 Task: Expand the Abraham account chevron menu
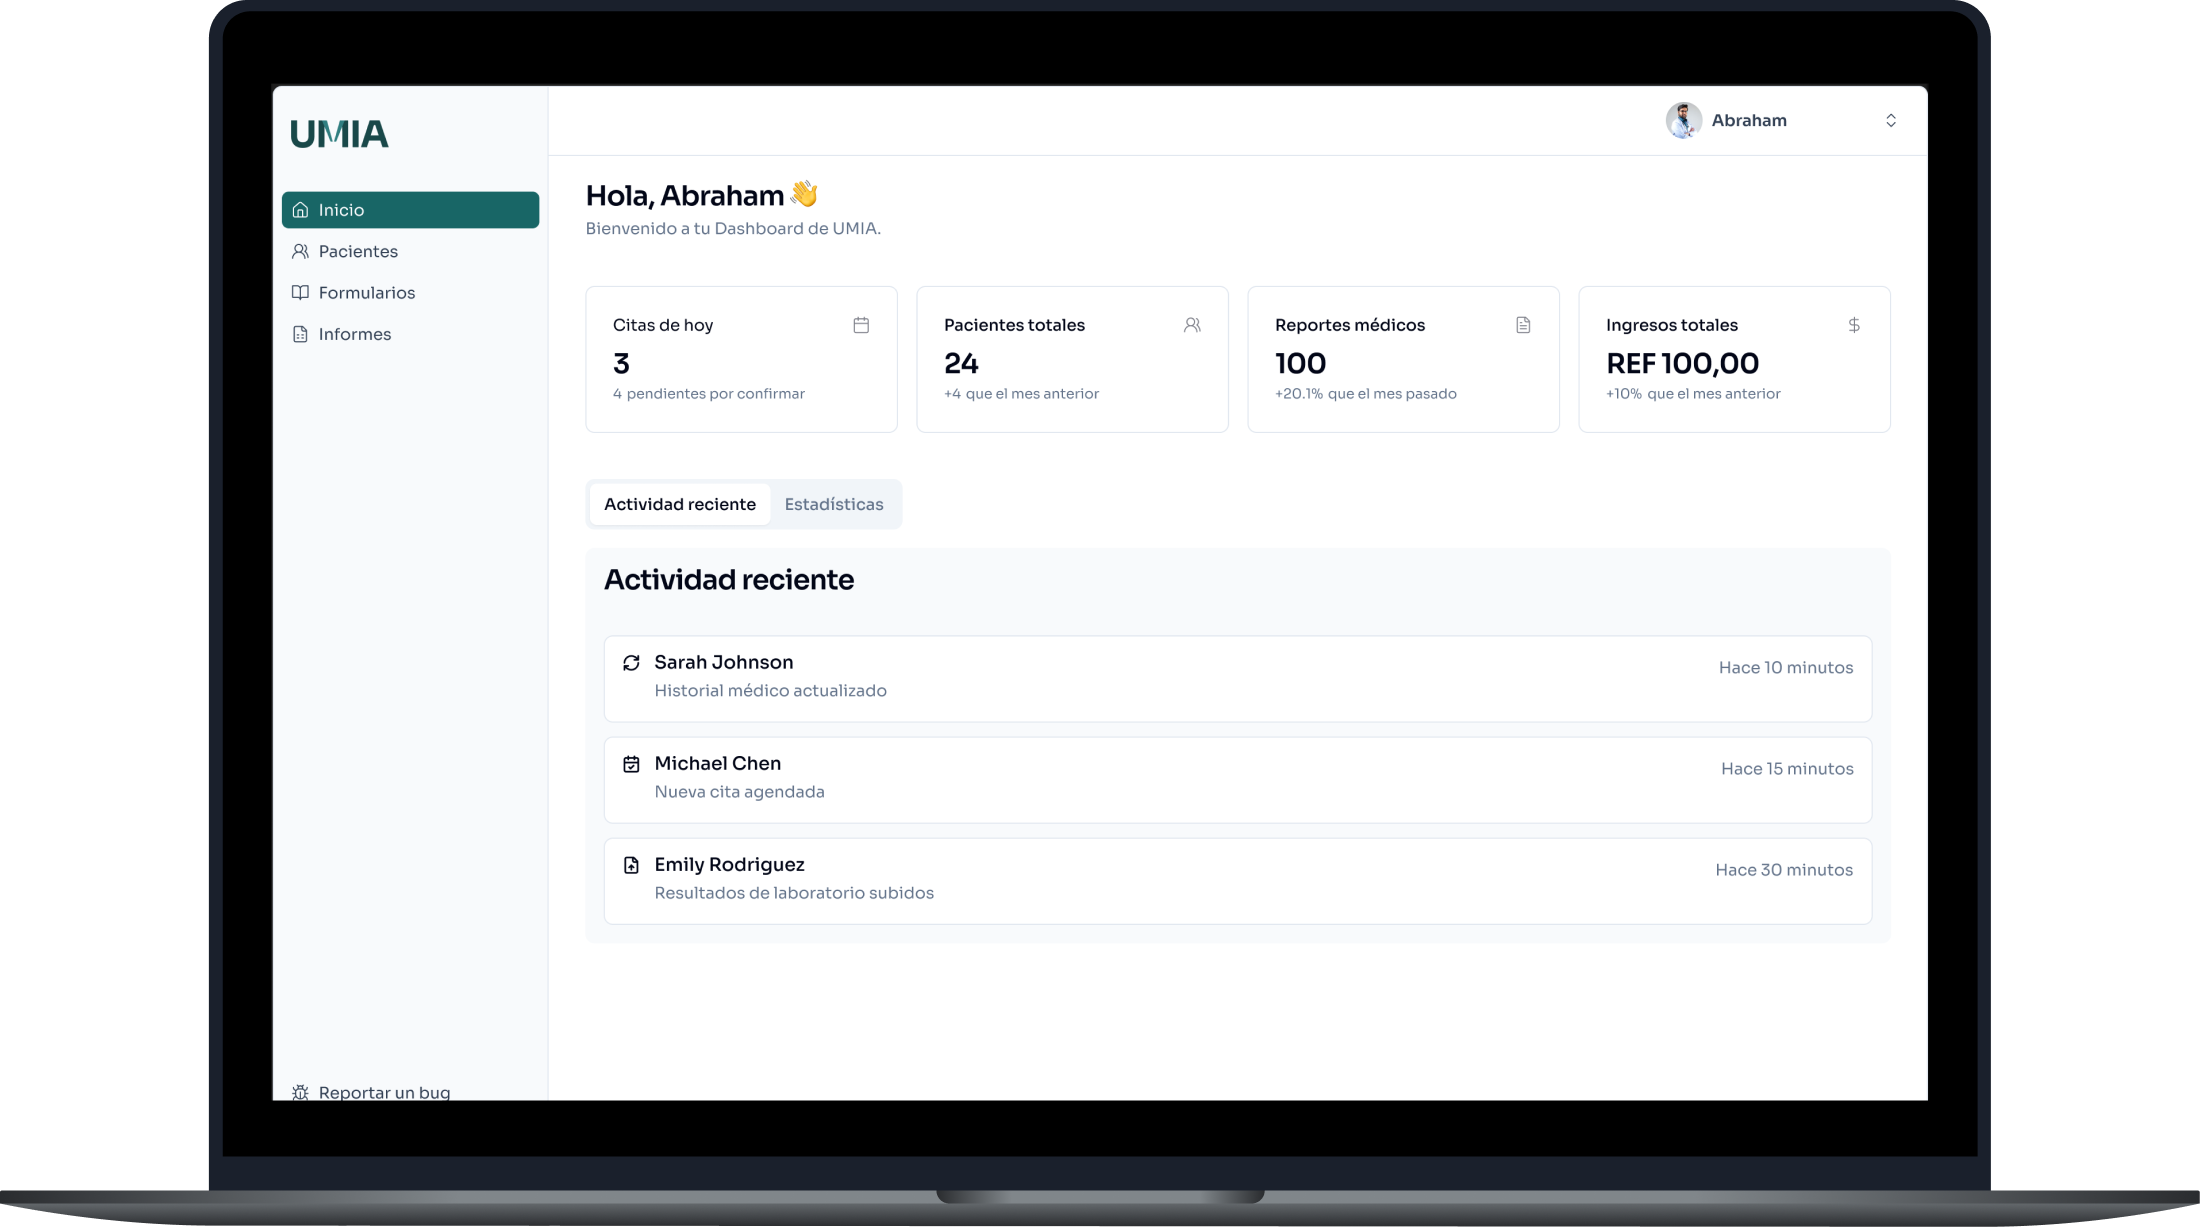tap(1890, 120)
